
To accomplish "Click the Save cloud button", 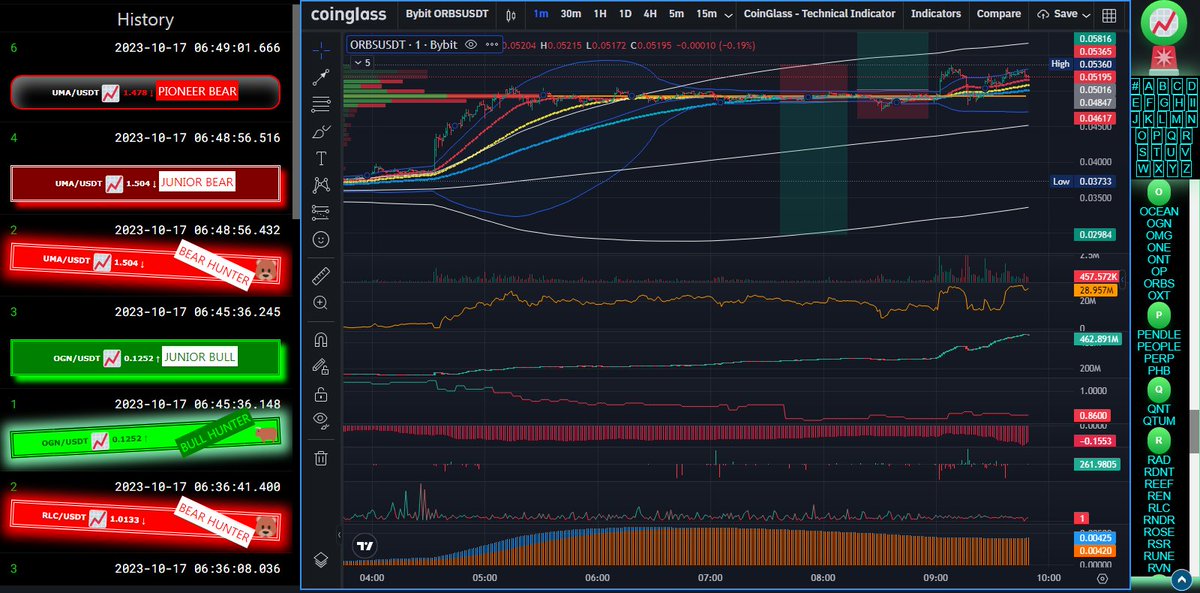I will pyautogui.click(x=1058, y=14).
